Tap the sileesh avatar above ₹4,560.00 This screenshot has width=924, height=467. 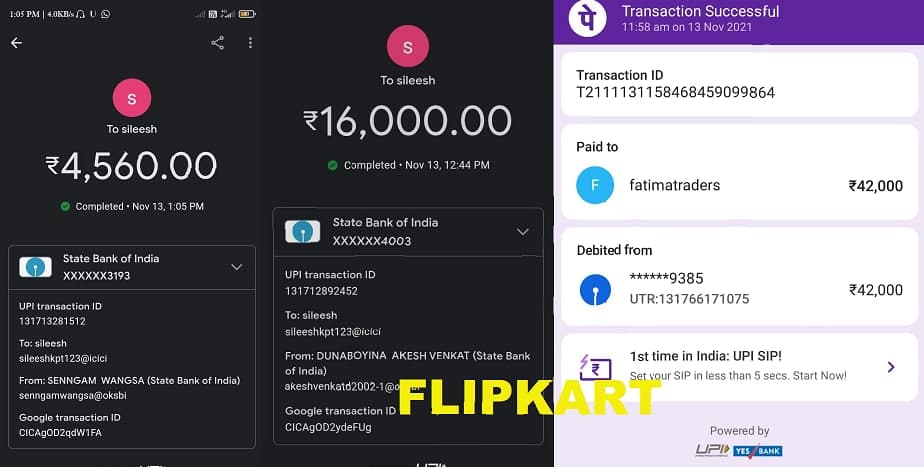[132, 98]
